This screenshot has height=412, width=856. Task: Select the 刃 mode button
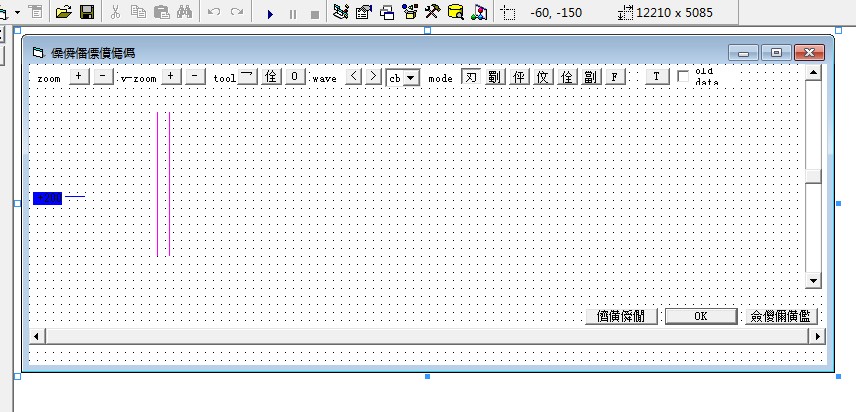coord(471,77)
